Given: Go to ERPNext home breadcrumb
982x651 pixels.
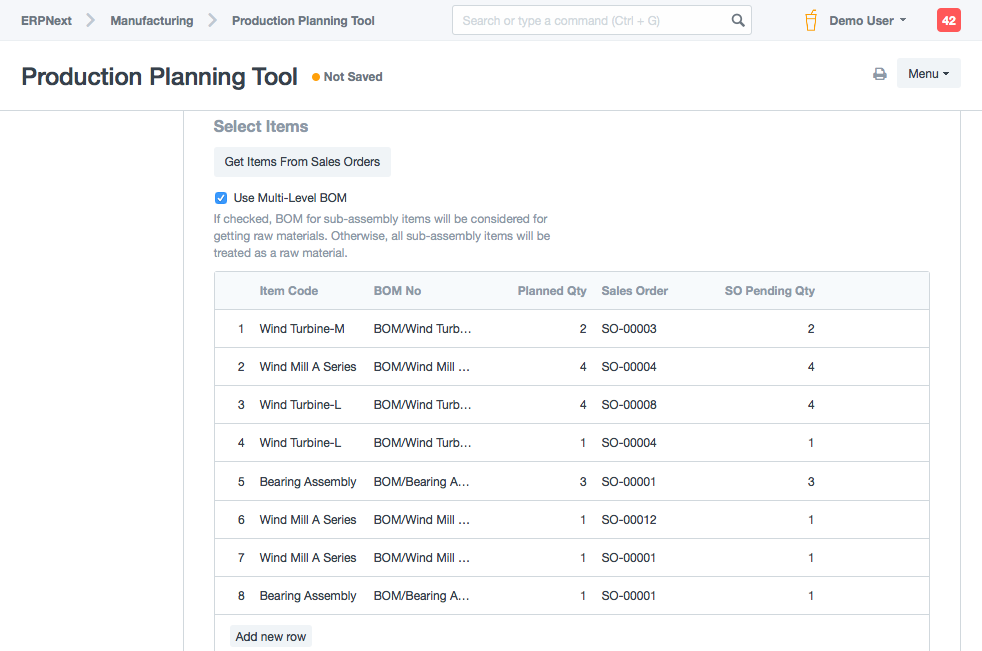Looking at the screenshot, I should pos(46,21).
